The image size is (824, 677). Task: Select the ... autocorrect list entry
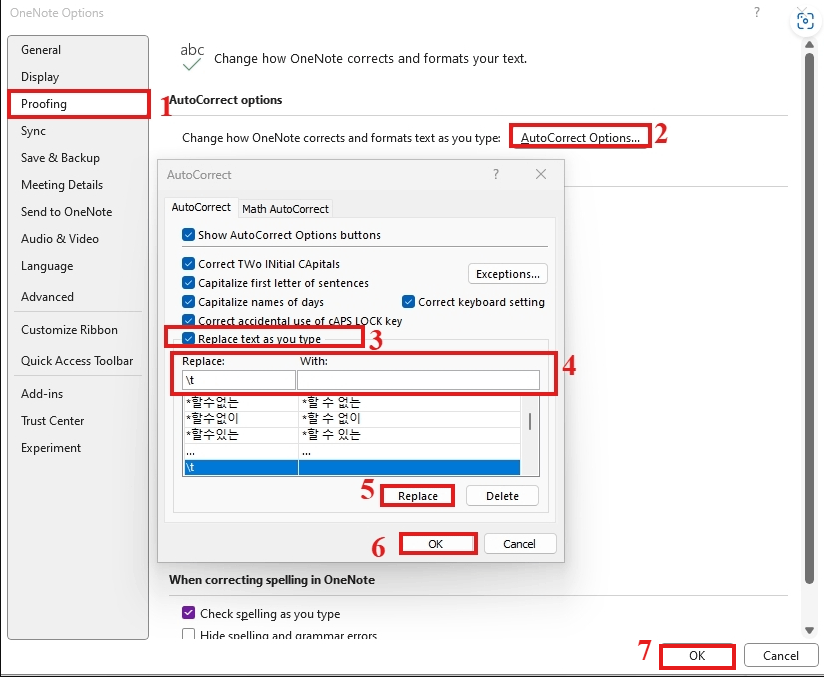pyautogui.click(x=352, y=452)
